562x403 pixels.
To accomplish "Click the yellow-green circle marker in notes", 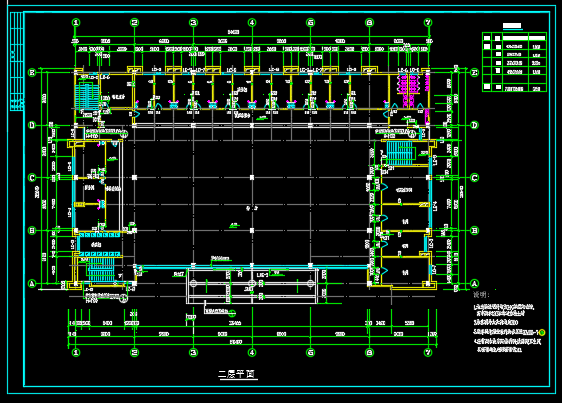I will coord(542,332).
